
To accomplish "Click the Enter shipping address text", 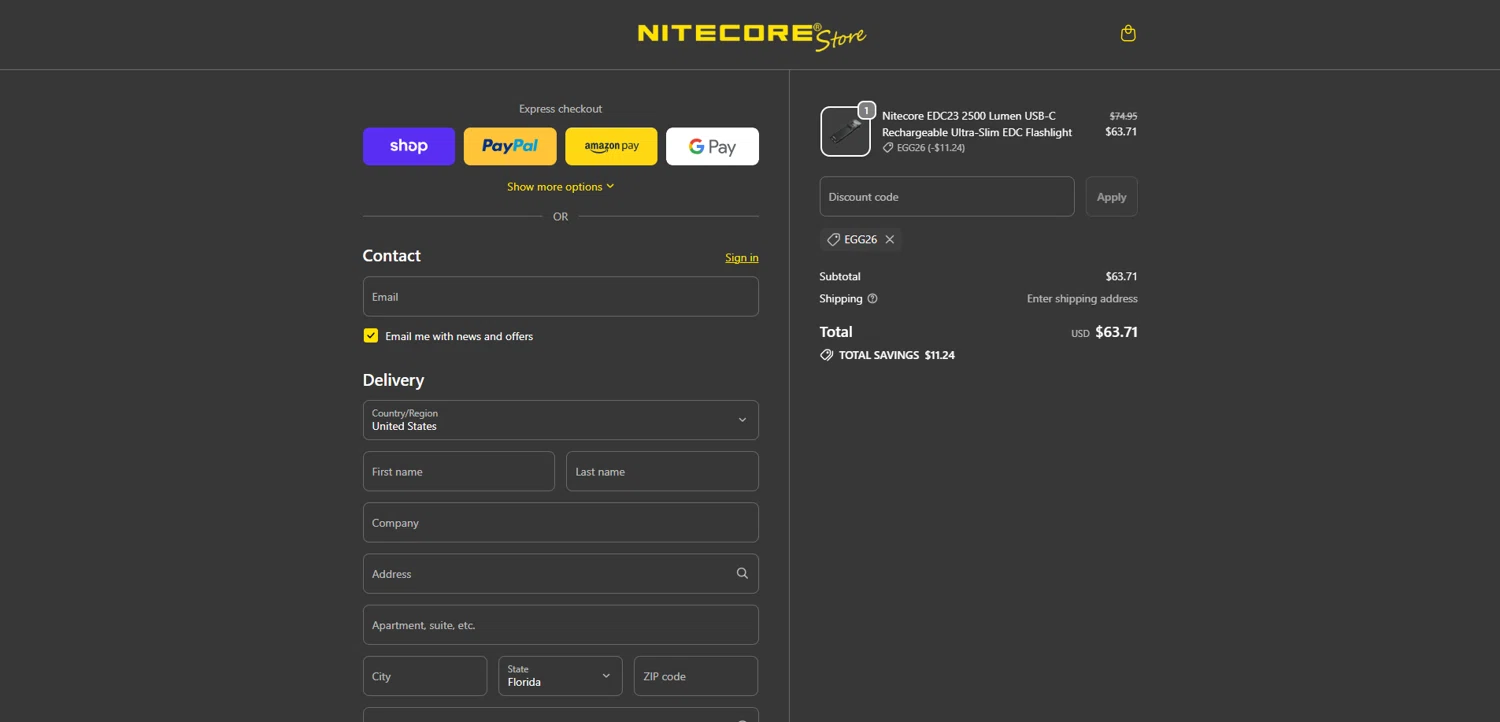I will point(1082,299).
